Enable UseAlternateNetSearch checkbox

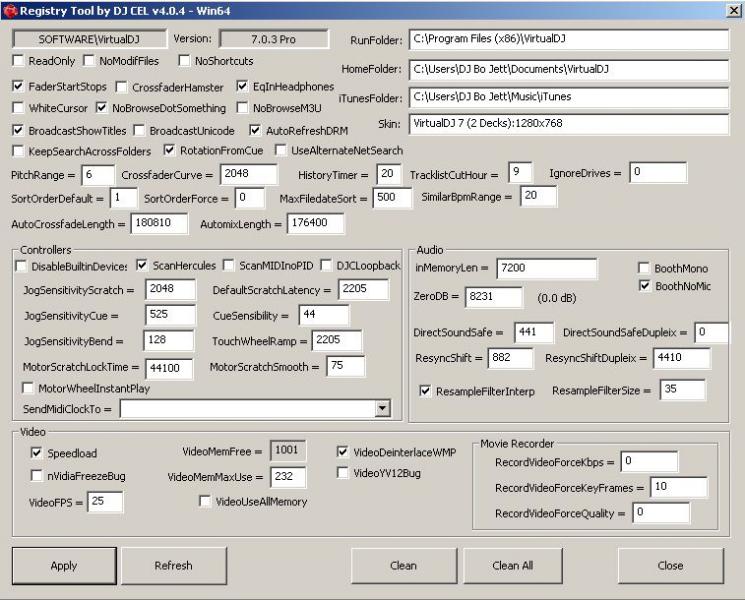coord(281,150)
